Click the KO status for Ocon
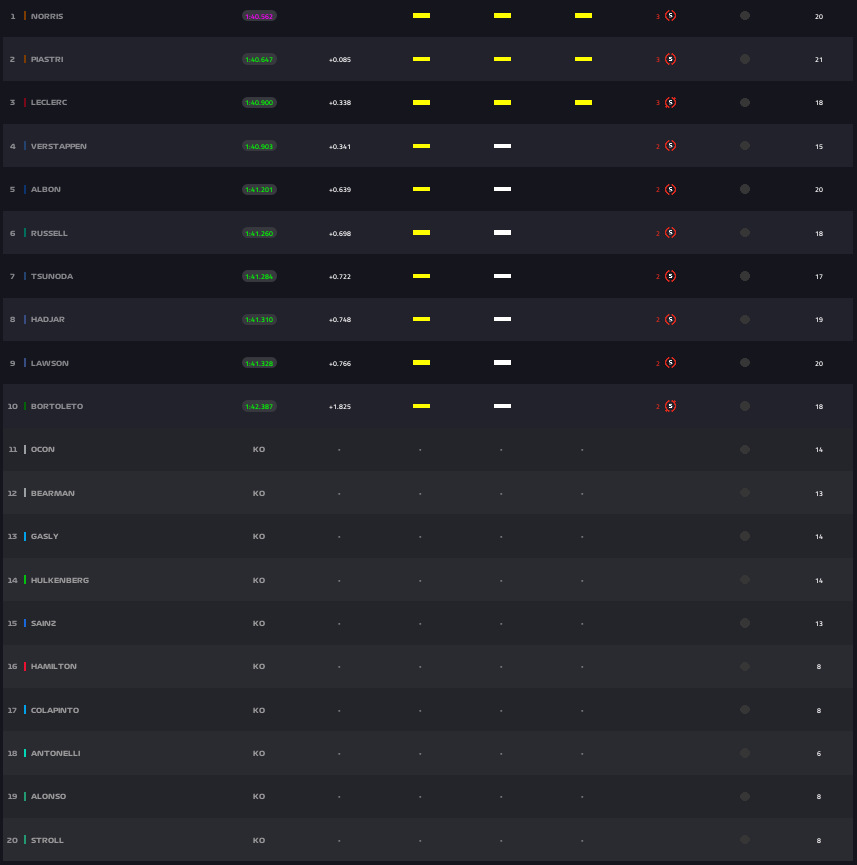The height and width of the screenshot is (865, 857). 259,450
